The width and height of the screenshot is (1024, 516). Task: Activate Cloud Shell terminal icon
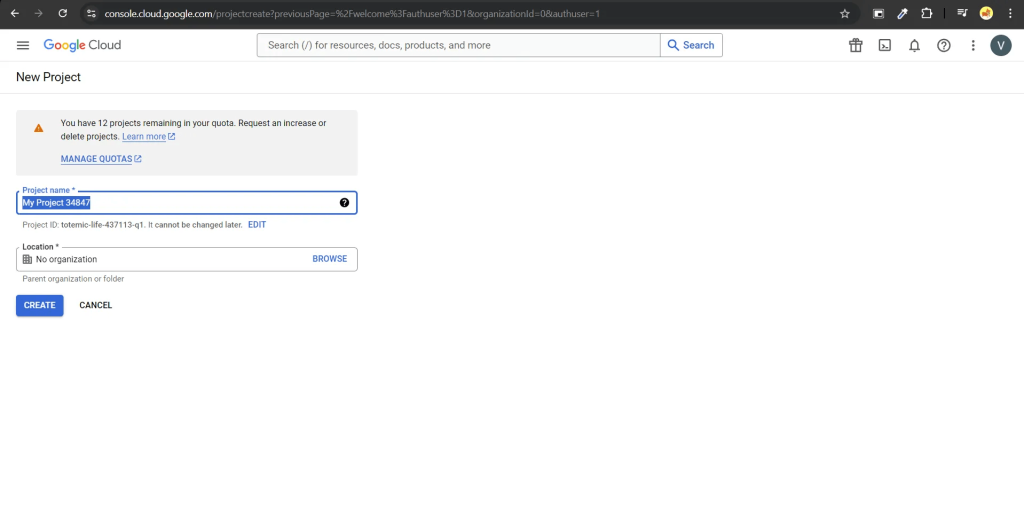884,45
